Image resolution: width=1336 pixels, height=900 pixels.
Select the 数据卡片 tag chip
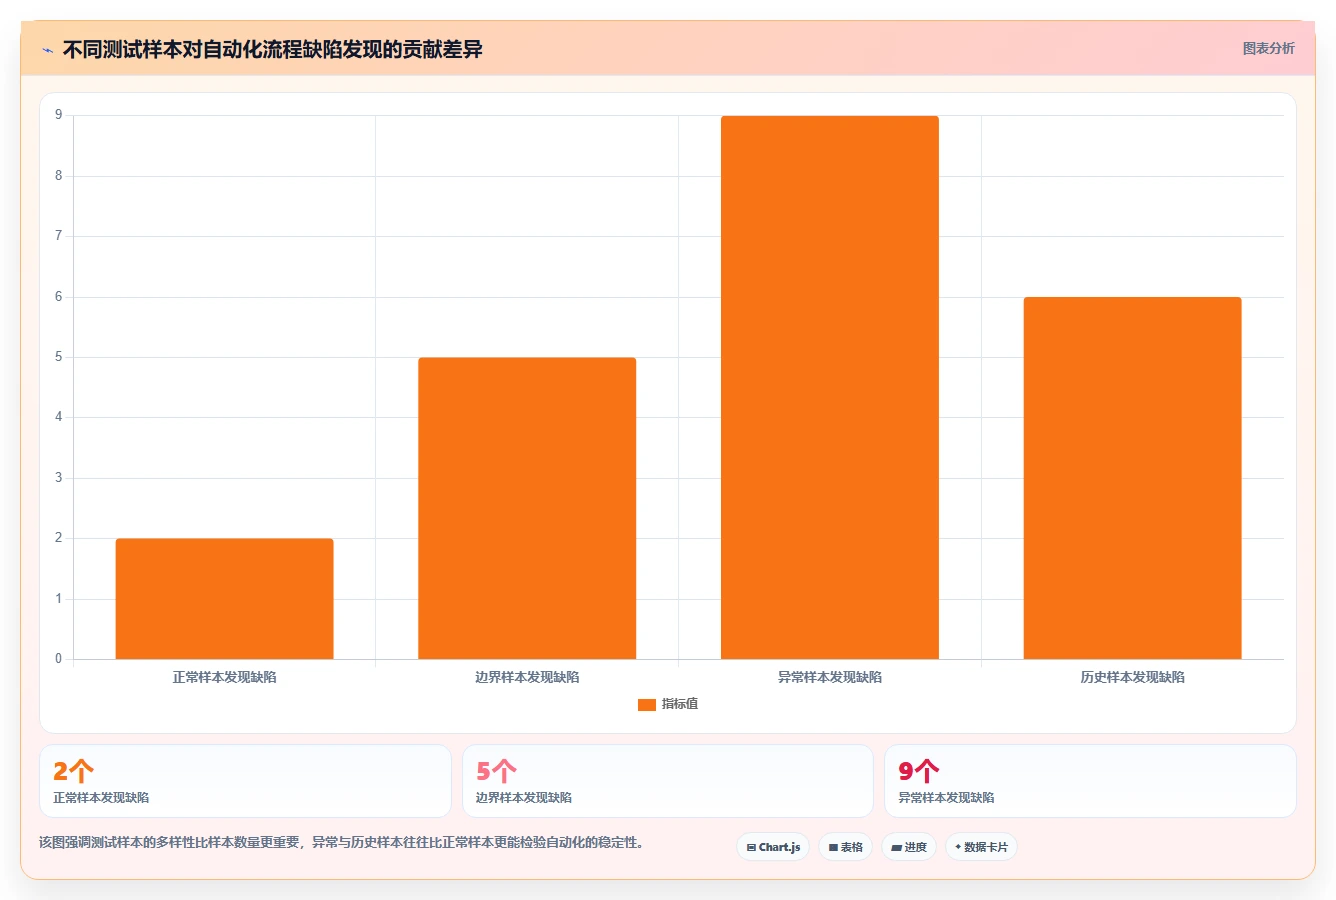coord(981,847)
